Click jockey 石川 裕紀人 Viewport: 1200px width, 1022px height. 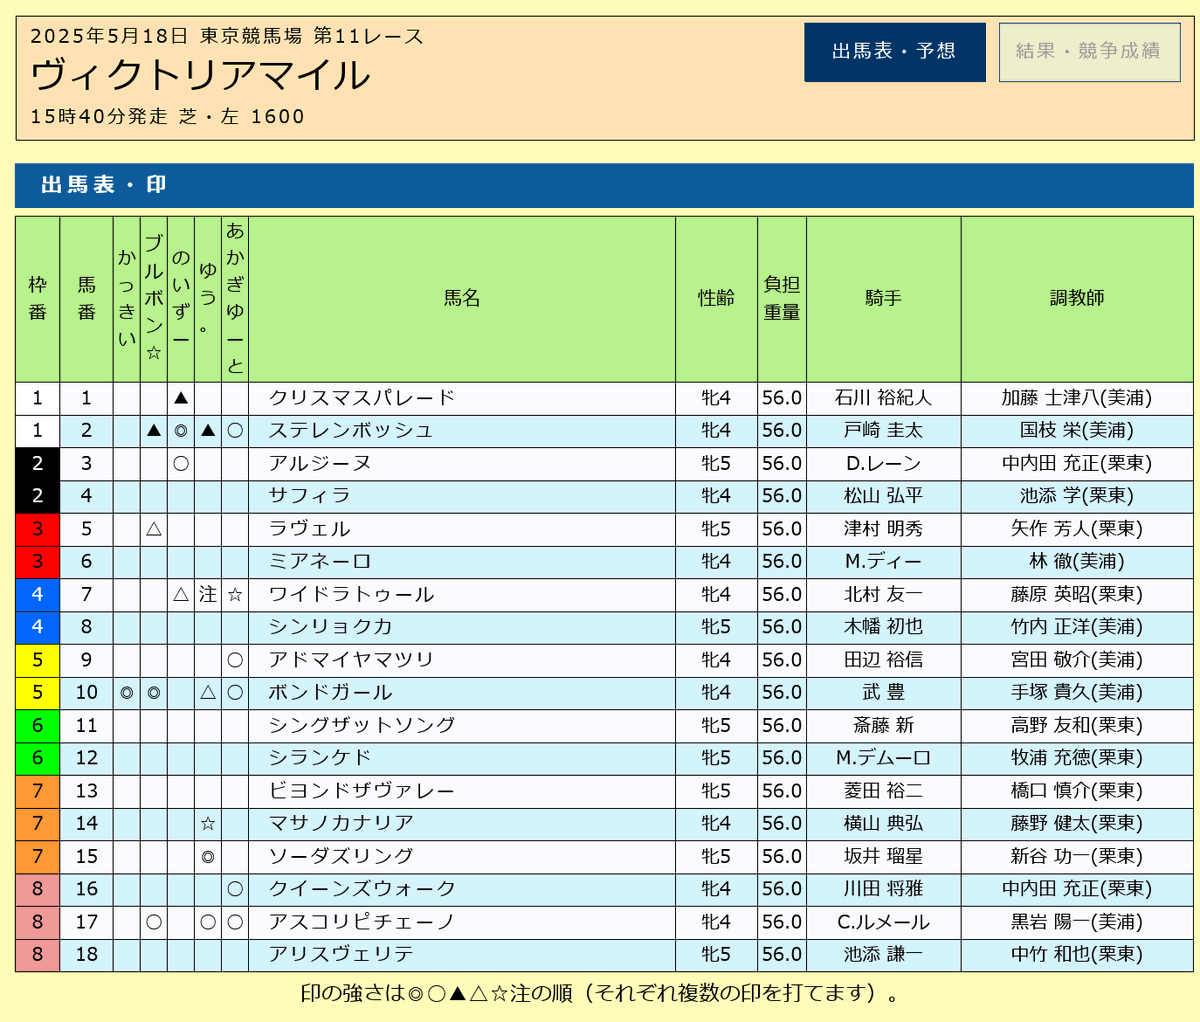(x=884, y=398)
